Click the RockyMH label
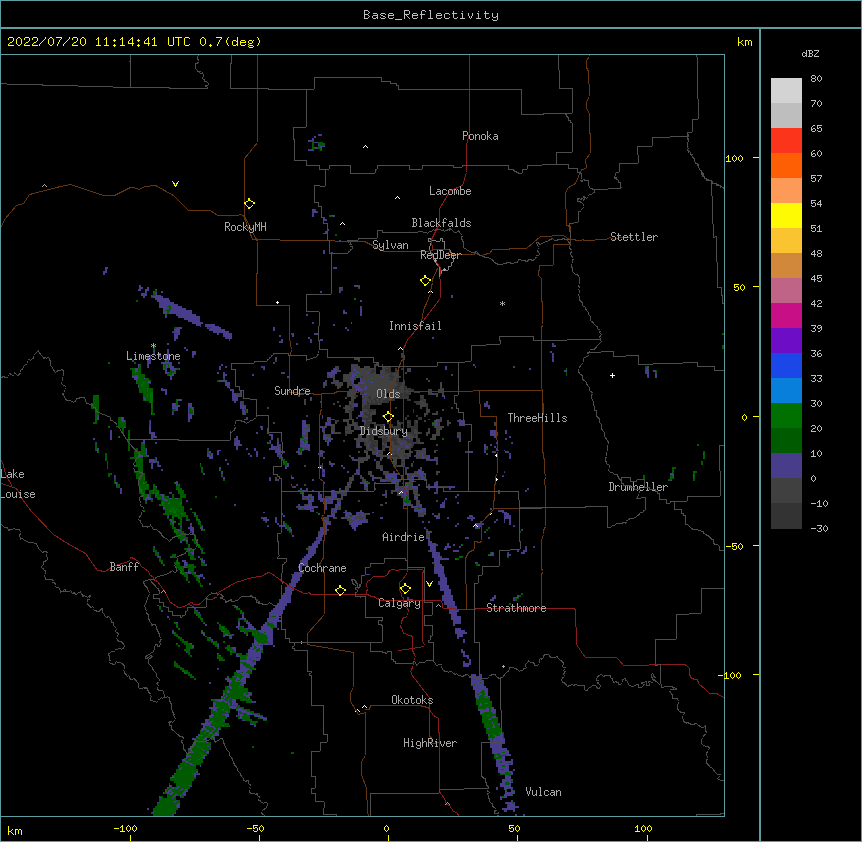This screenshot has height=842, width=862. pyautogui.click(x=245, y=227)
